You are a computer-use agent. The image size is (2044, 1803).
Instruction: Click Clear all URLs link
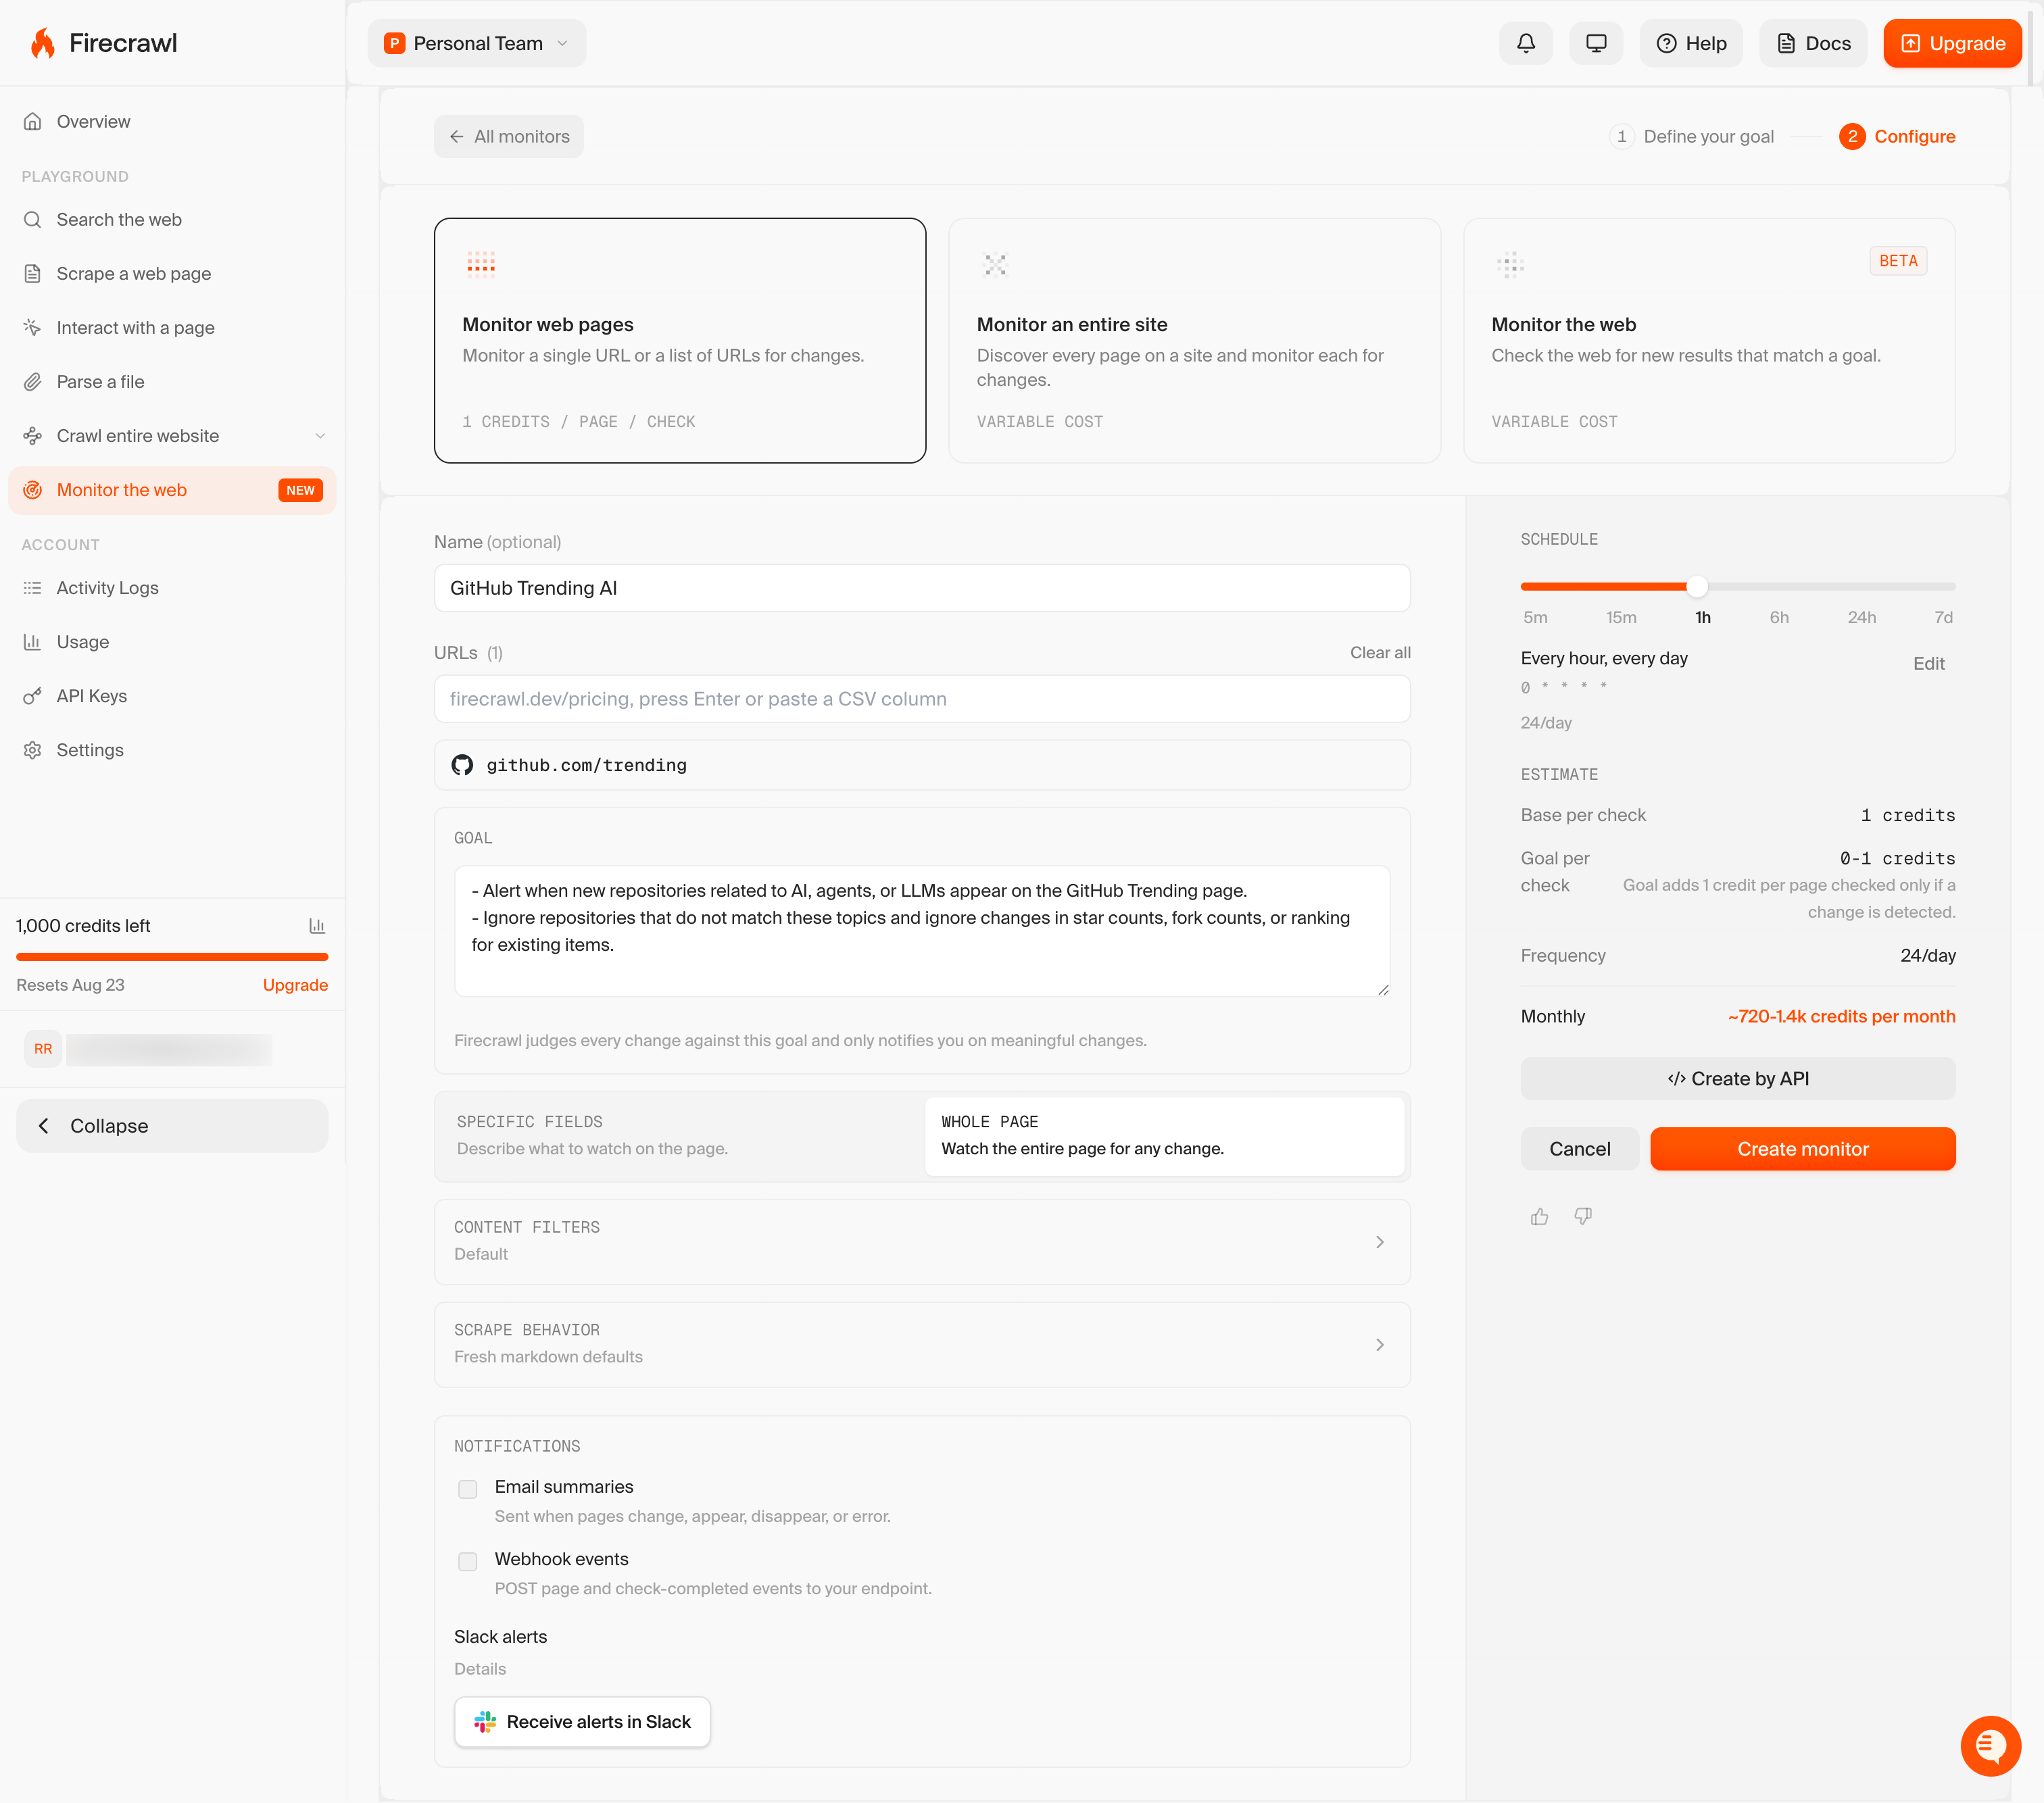tap(1380, 652)
